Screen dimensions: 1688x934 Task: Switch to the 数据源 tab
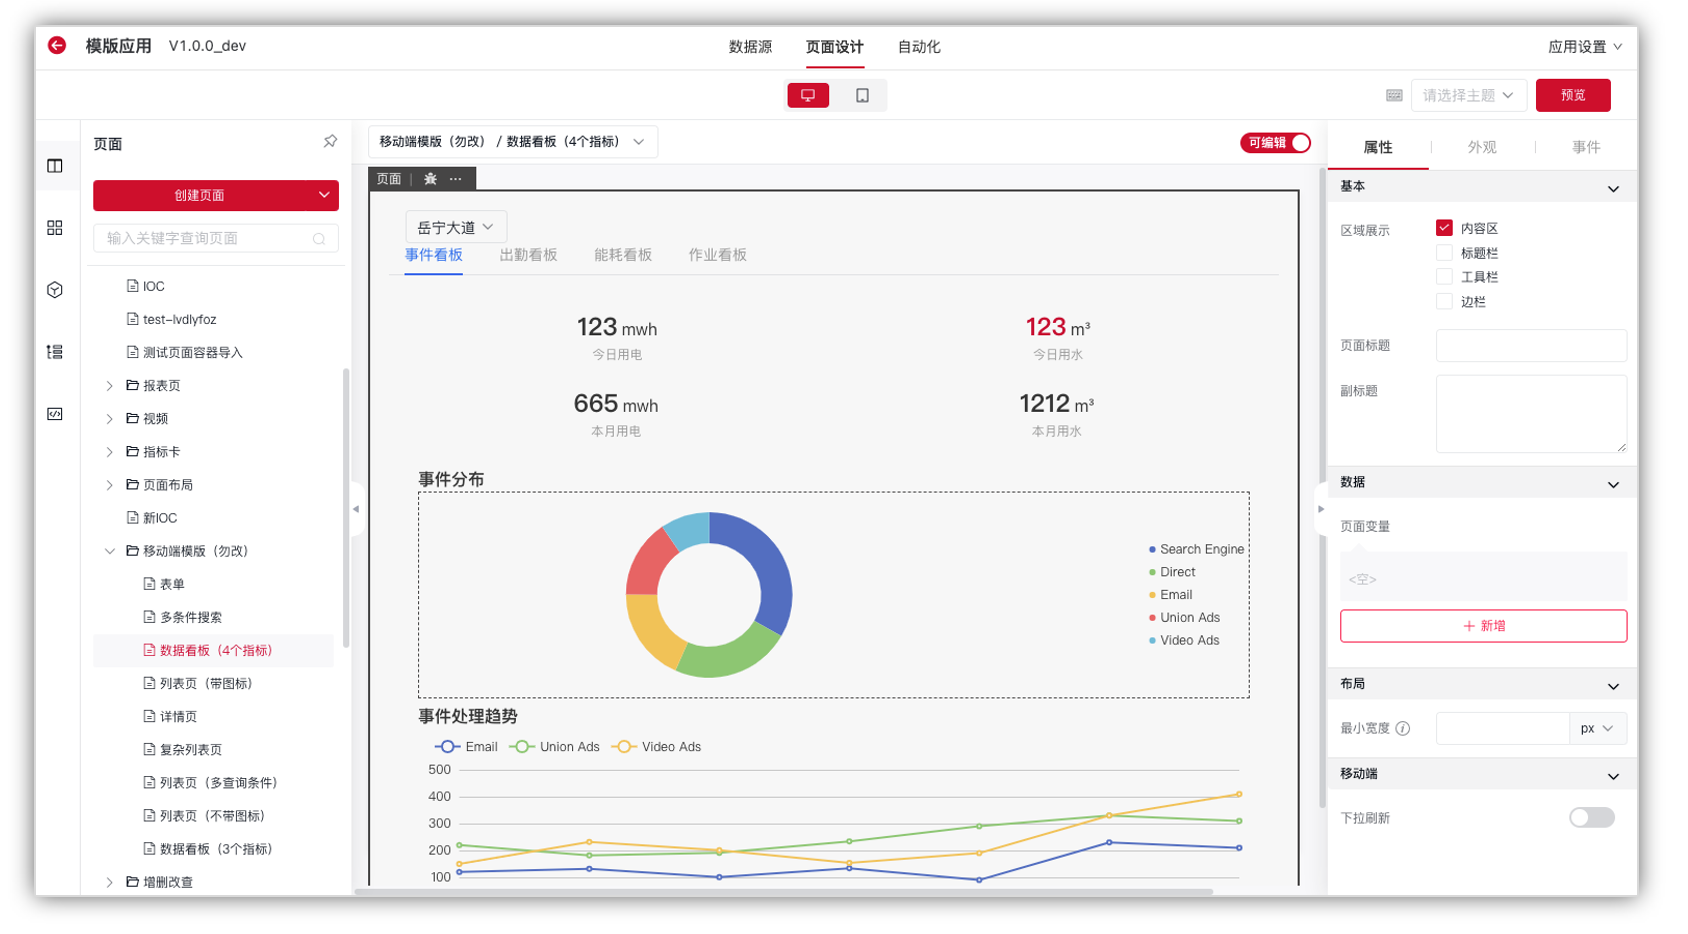[750, 47]
